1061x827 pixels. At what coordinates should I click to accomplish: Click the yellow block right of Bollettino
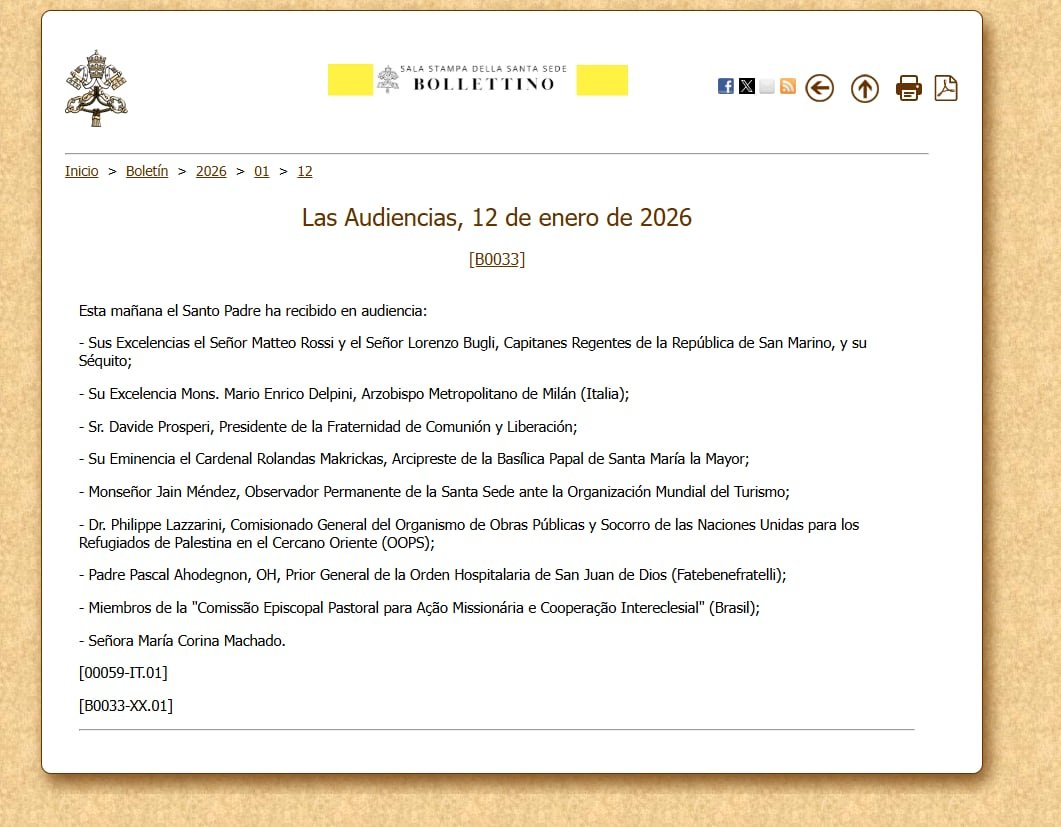602,80
